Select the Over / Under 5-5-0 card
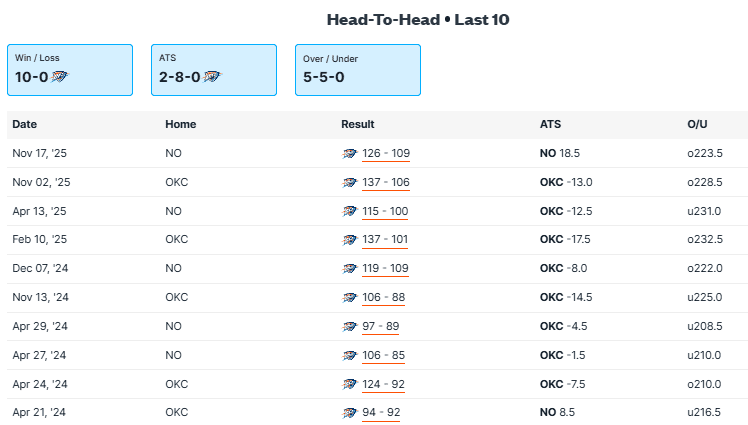The height and width of the screenshot is (425, 748). click(357, 69)
